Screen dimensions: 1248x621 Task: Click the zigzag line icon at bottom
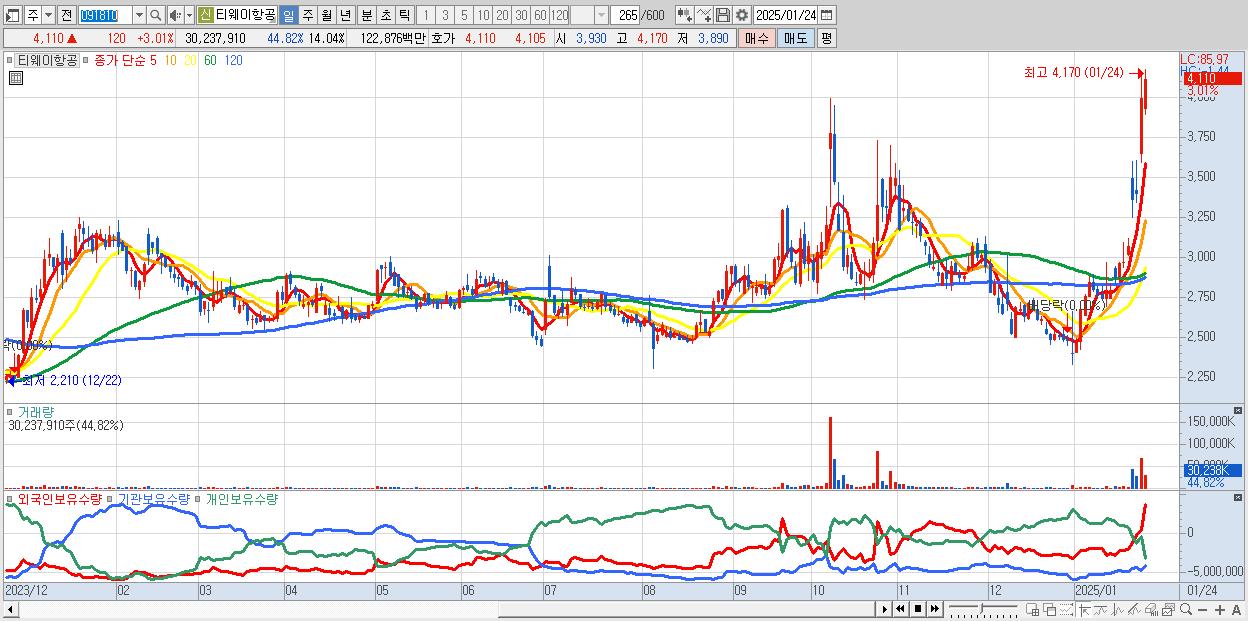coord(1118,609)
